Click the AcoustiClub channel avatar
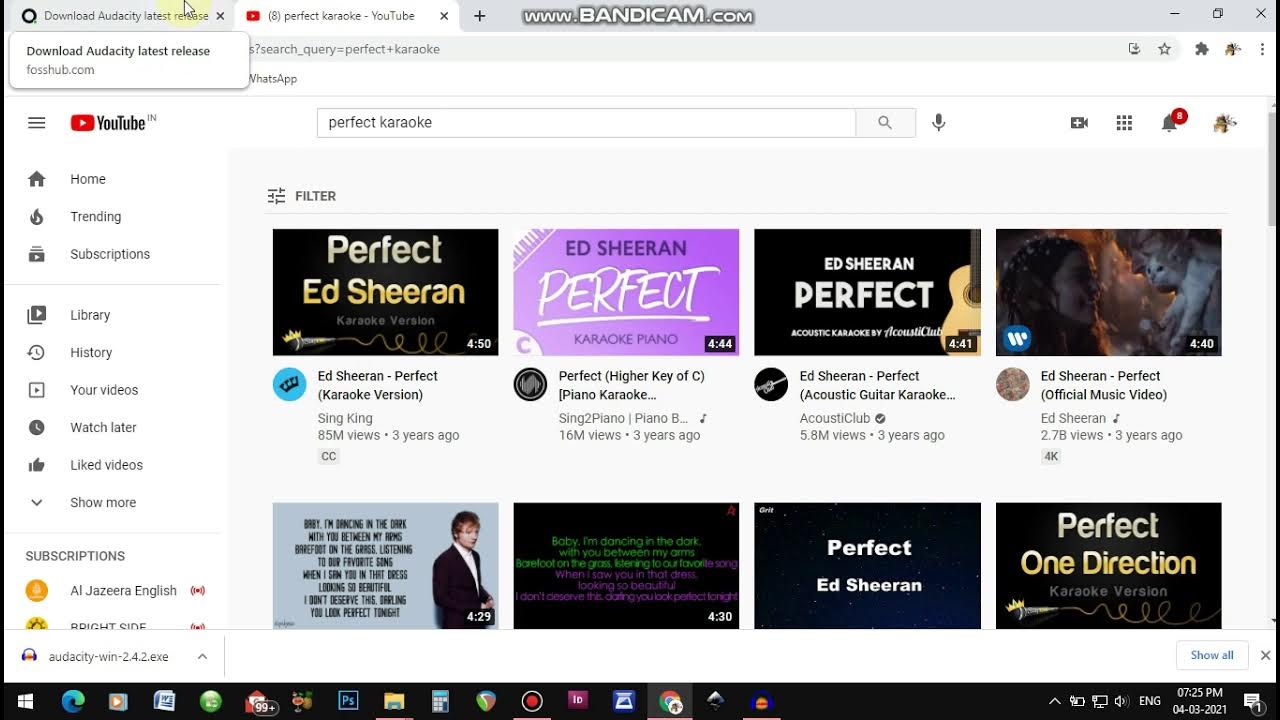Screen dimensions: 1280x720 (771, 384)
